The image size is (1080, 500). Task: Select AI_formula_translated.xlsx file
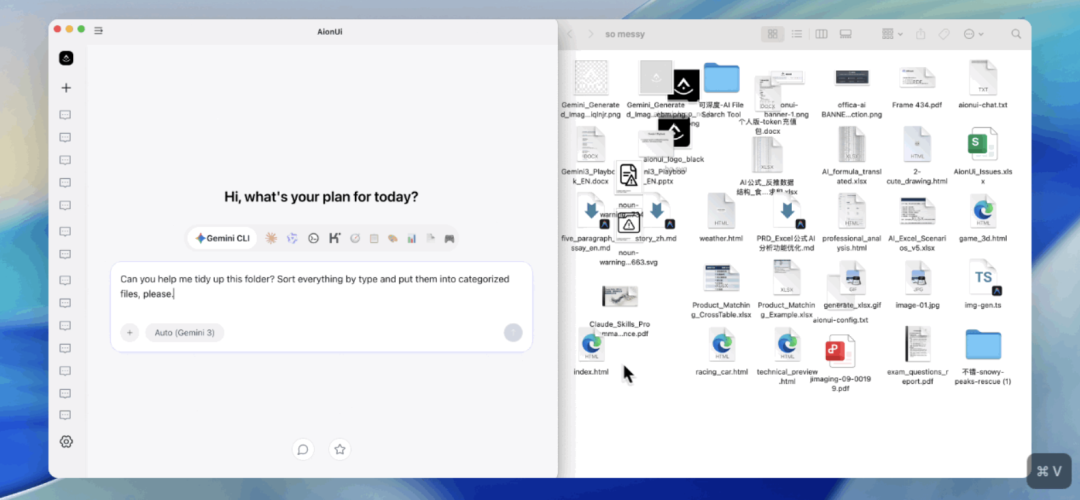[851, 145]
